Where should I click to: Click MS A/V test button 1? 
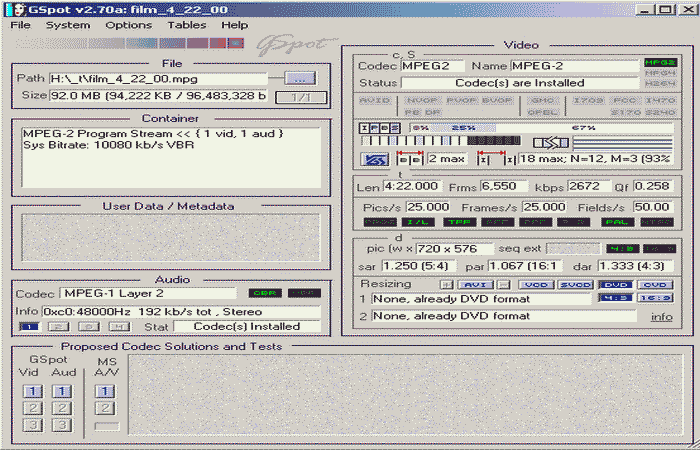coord(105,391)
